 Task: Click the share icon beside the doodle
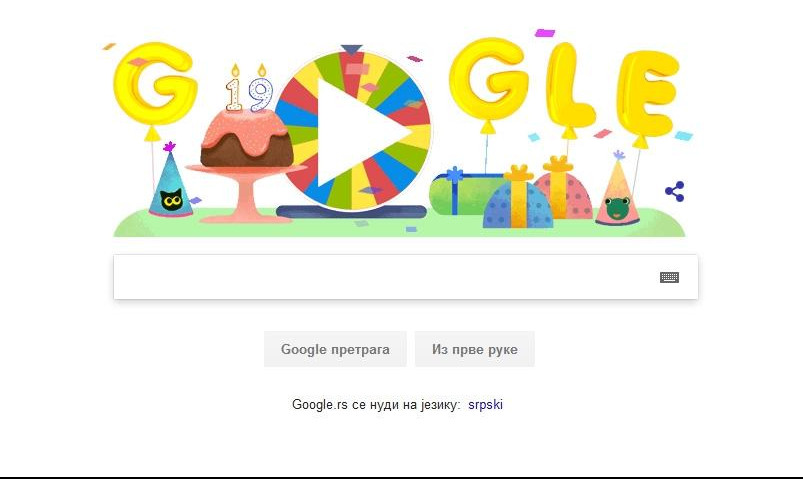click(674, 192)
